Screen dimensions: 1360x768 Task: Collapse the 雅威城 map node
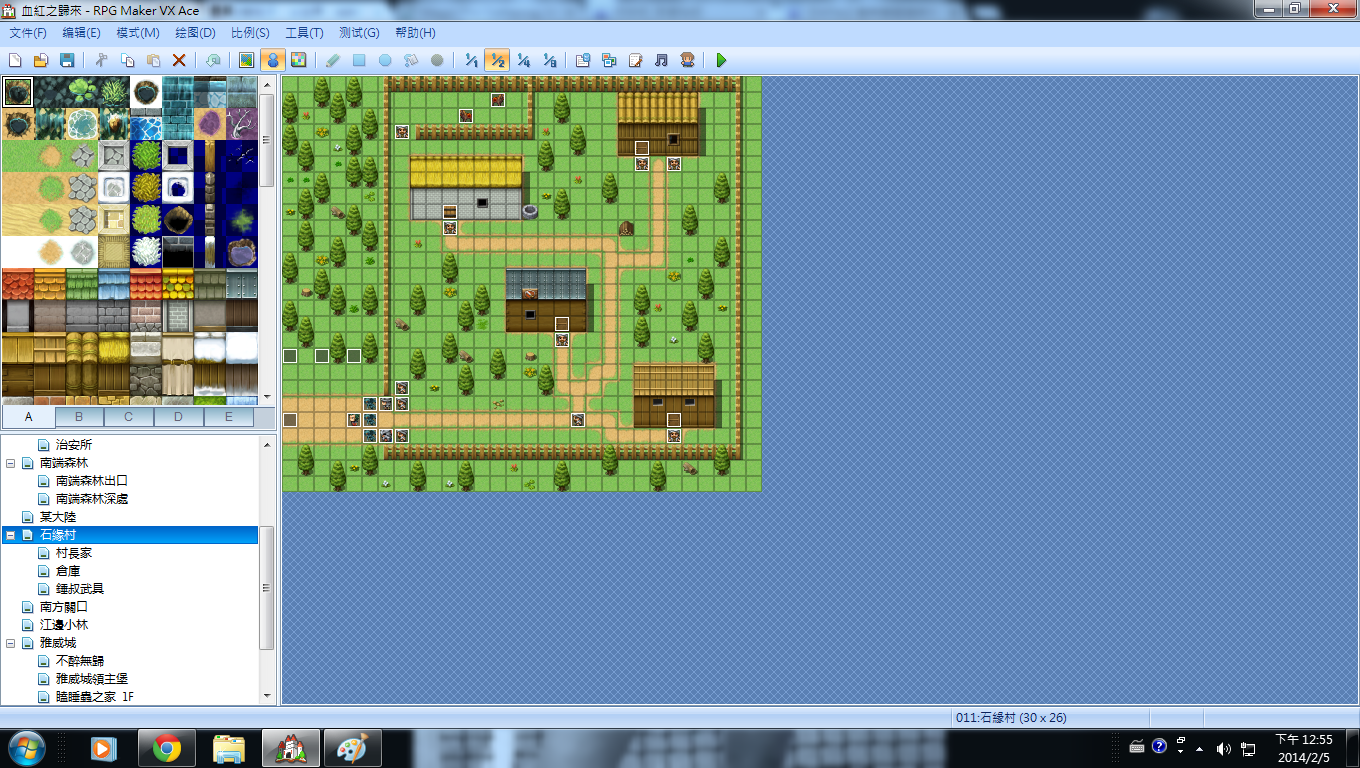11,643
